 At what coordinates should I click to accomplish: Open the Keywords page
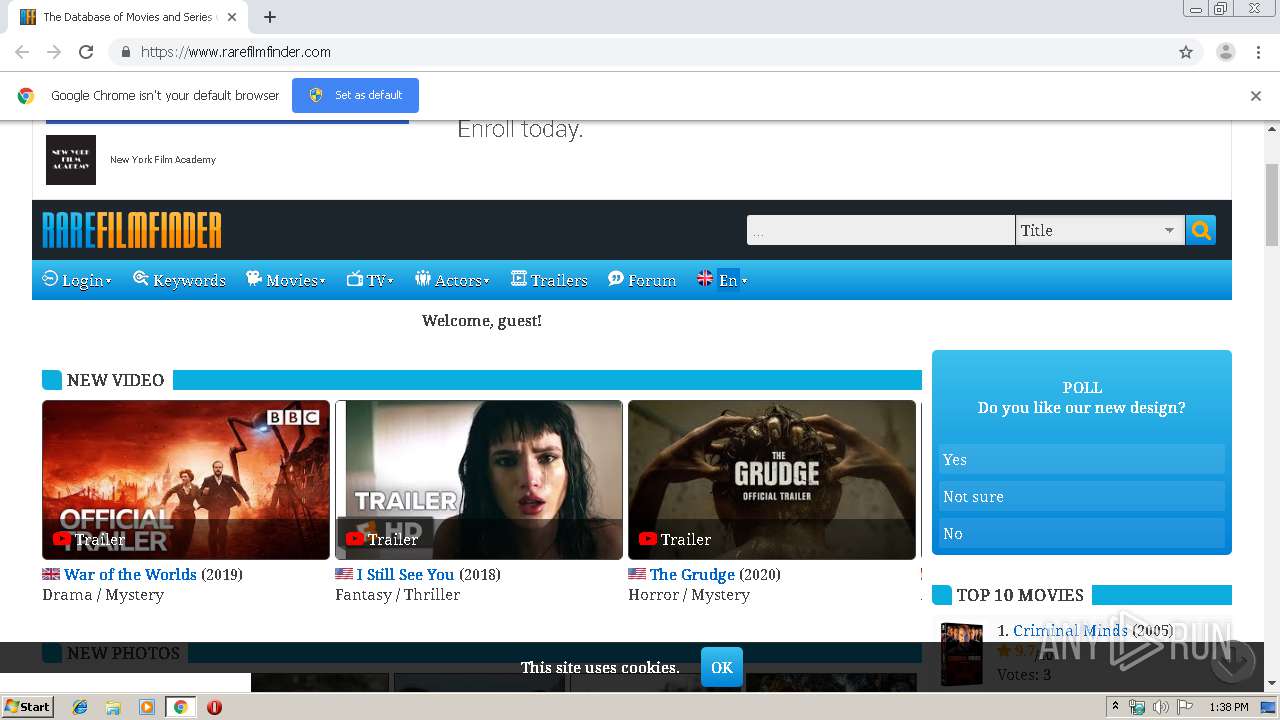[x=180, y=280]
